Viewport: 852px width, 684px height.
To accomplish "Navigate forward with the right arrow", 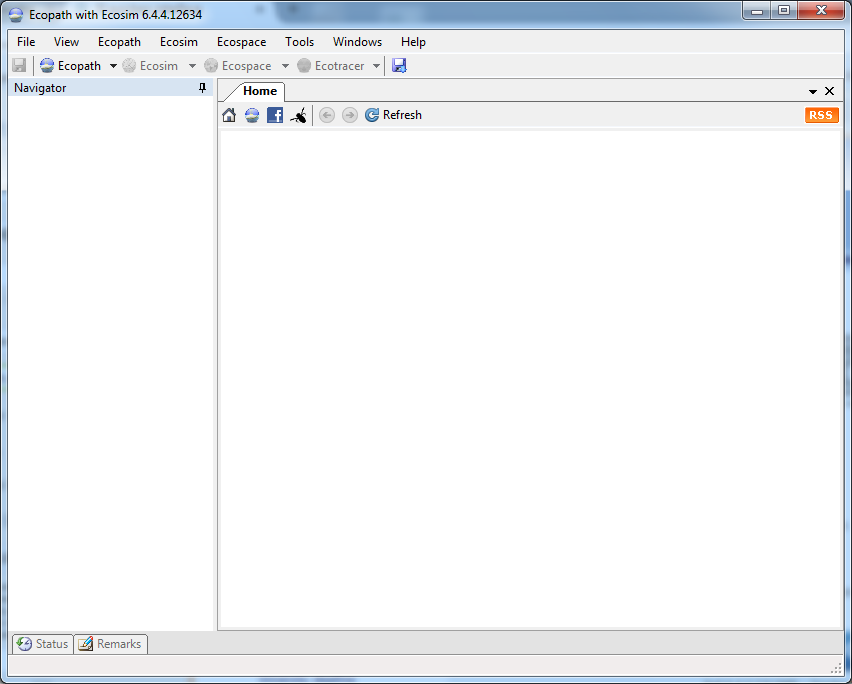I will (350, 115).
